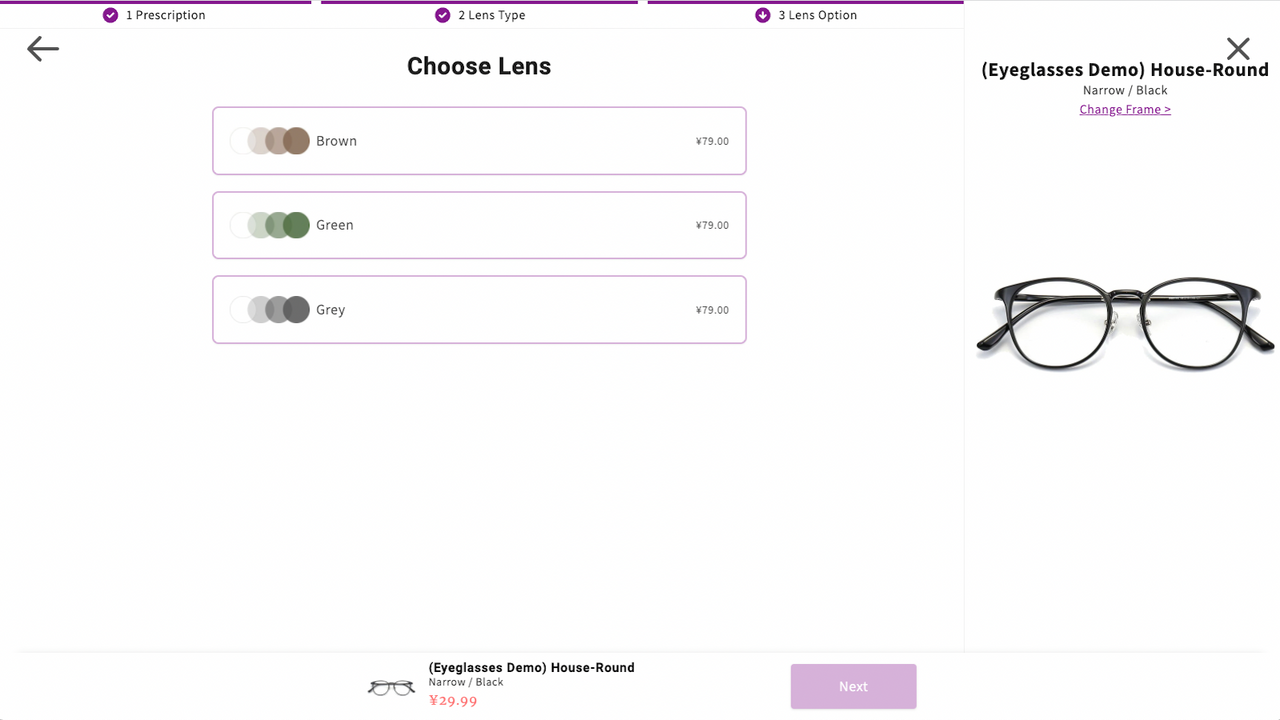
Task: Select the Brown tinted lens option
Action: click(x=479, y=140)
